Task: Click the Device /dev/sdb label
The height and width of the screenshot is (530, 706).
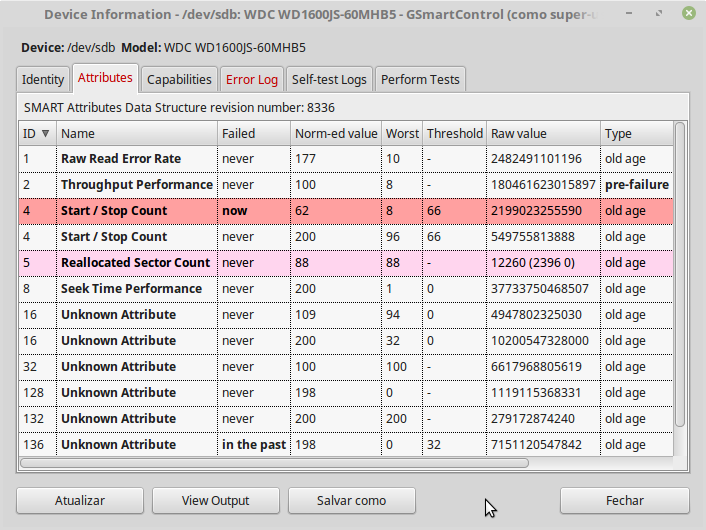Action: coord(68,48)
